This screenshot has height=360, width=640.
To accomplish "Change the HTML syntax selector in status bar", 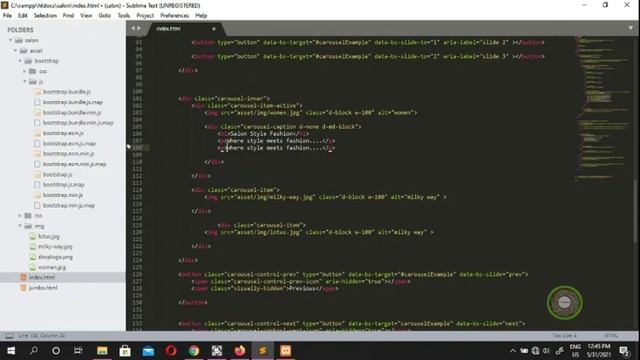I will (611, 336).
